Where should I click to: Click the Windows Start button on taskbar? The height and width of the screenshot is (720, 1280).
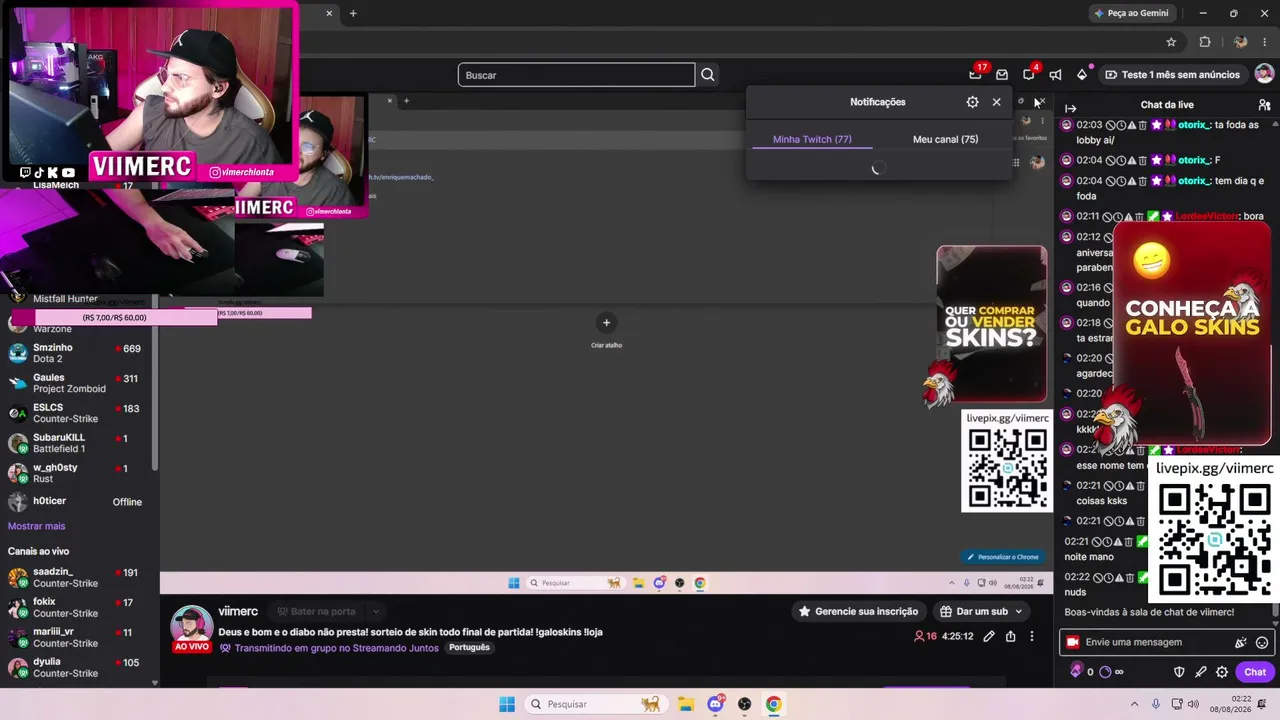point(507,704)
